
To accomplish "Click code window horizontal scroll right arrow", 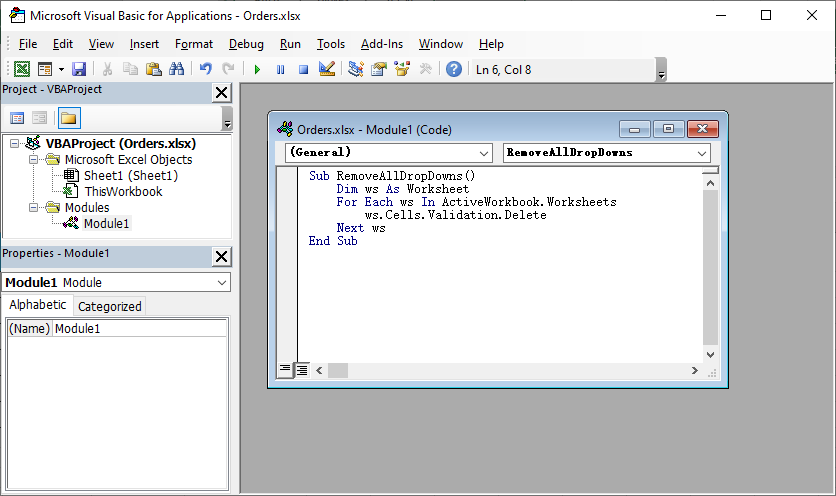I will coord(694,370).
